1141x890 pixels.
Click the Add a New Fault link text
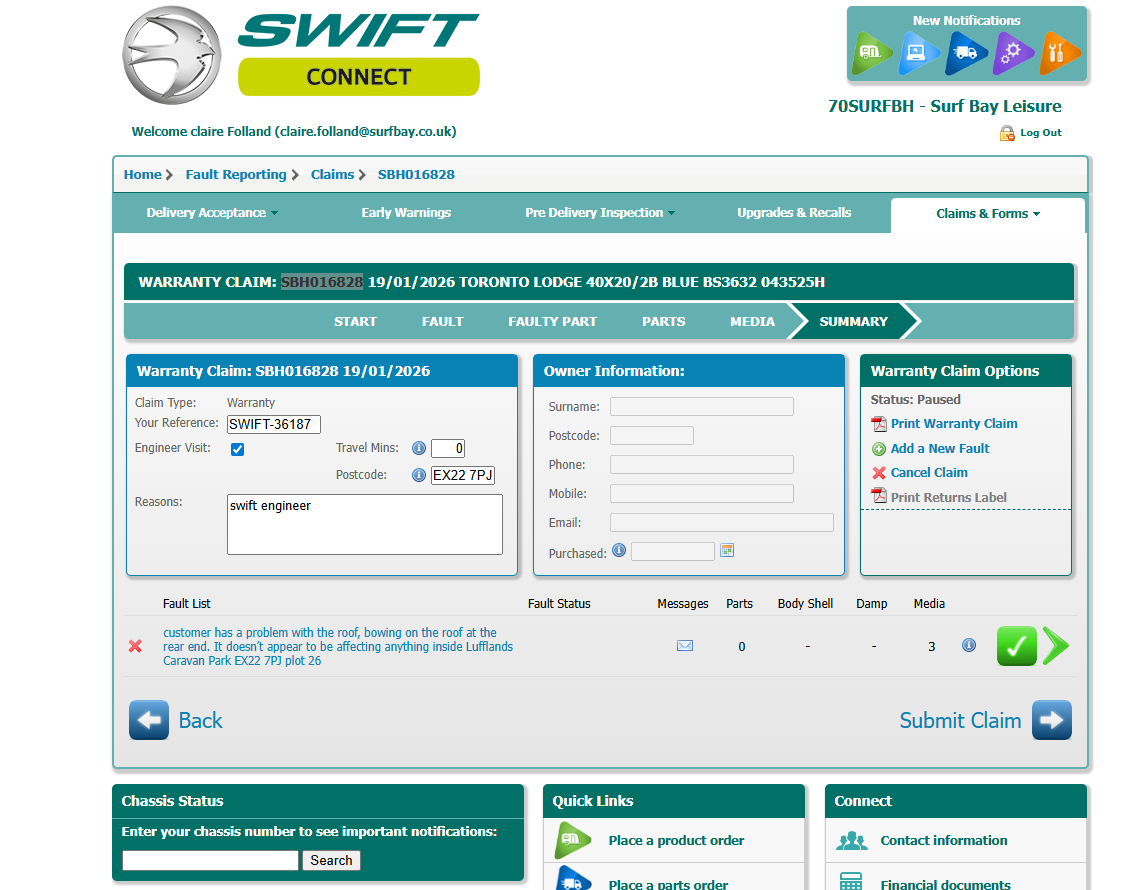[x=940, y=449]
